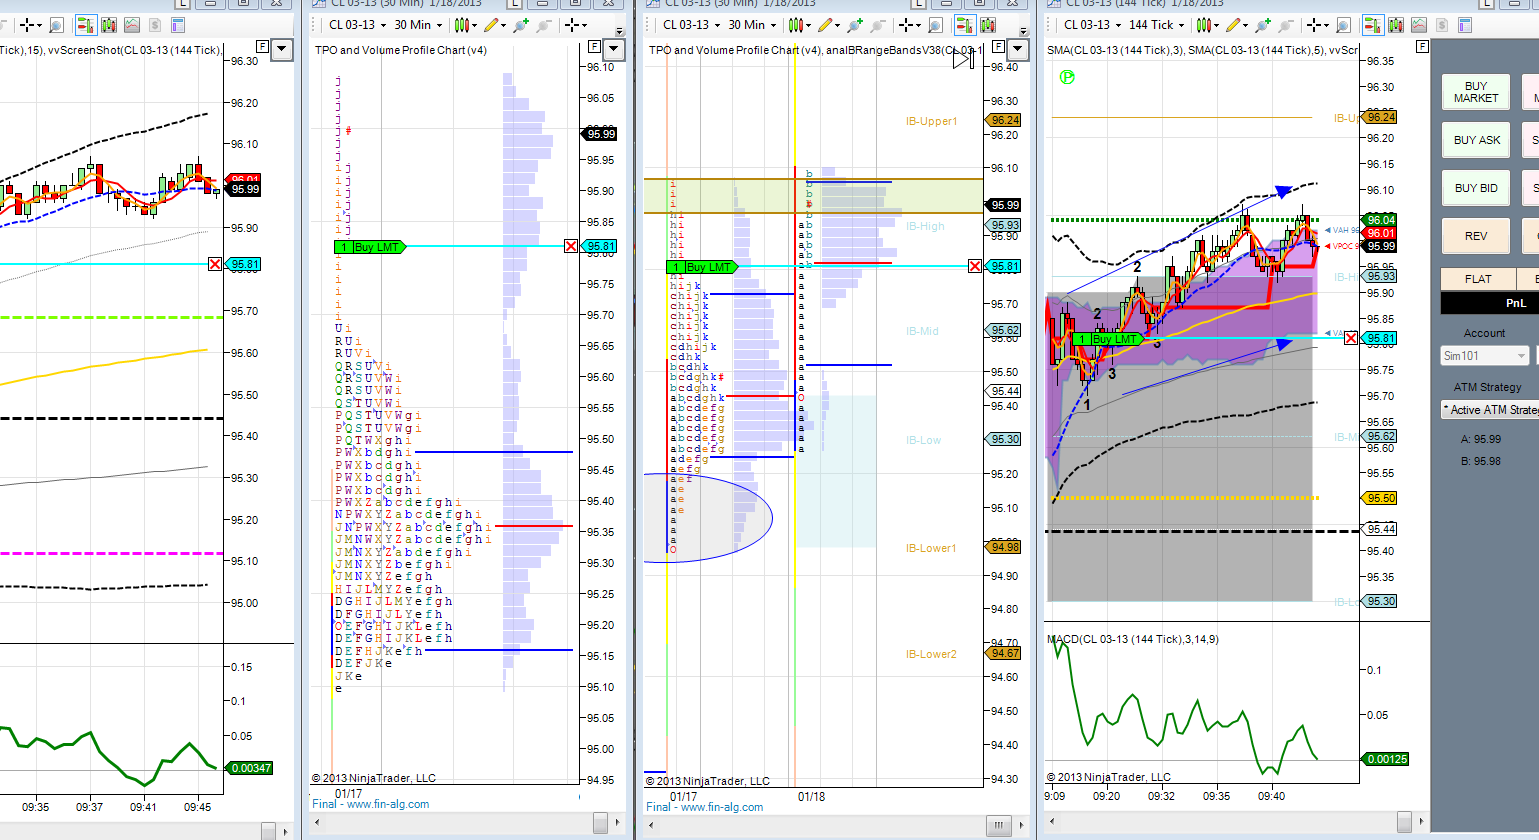Select Buy LMT order flag in TPO v4 chart

(369, 247)
